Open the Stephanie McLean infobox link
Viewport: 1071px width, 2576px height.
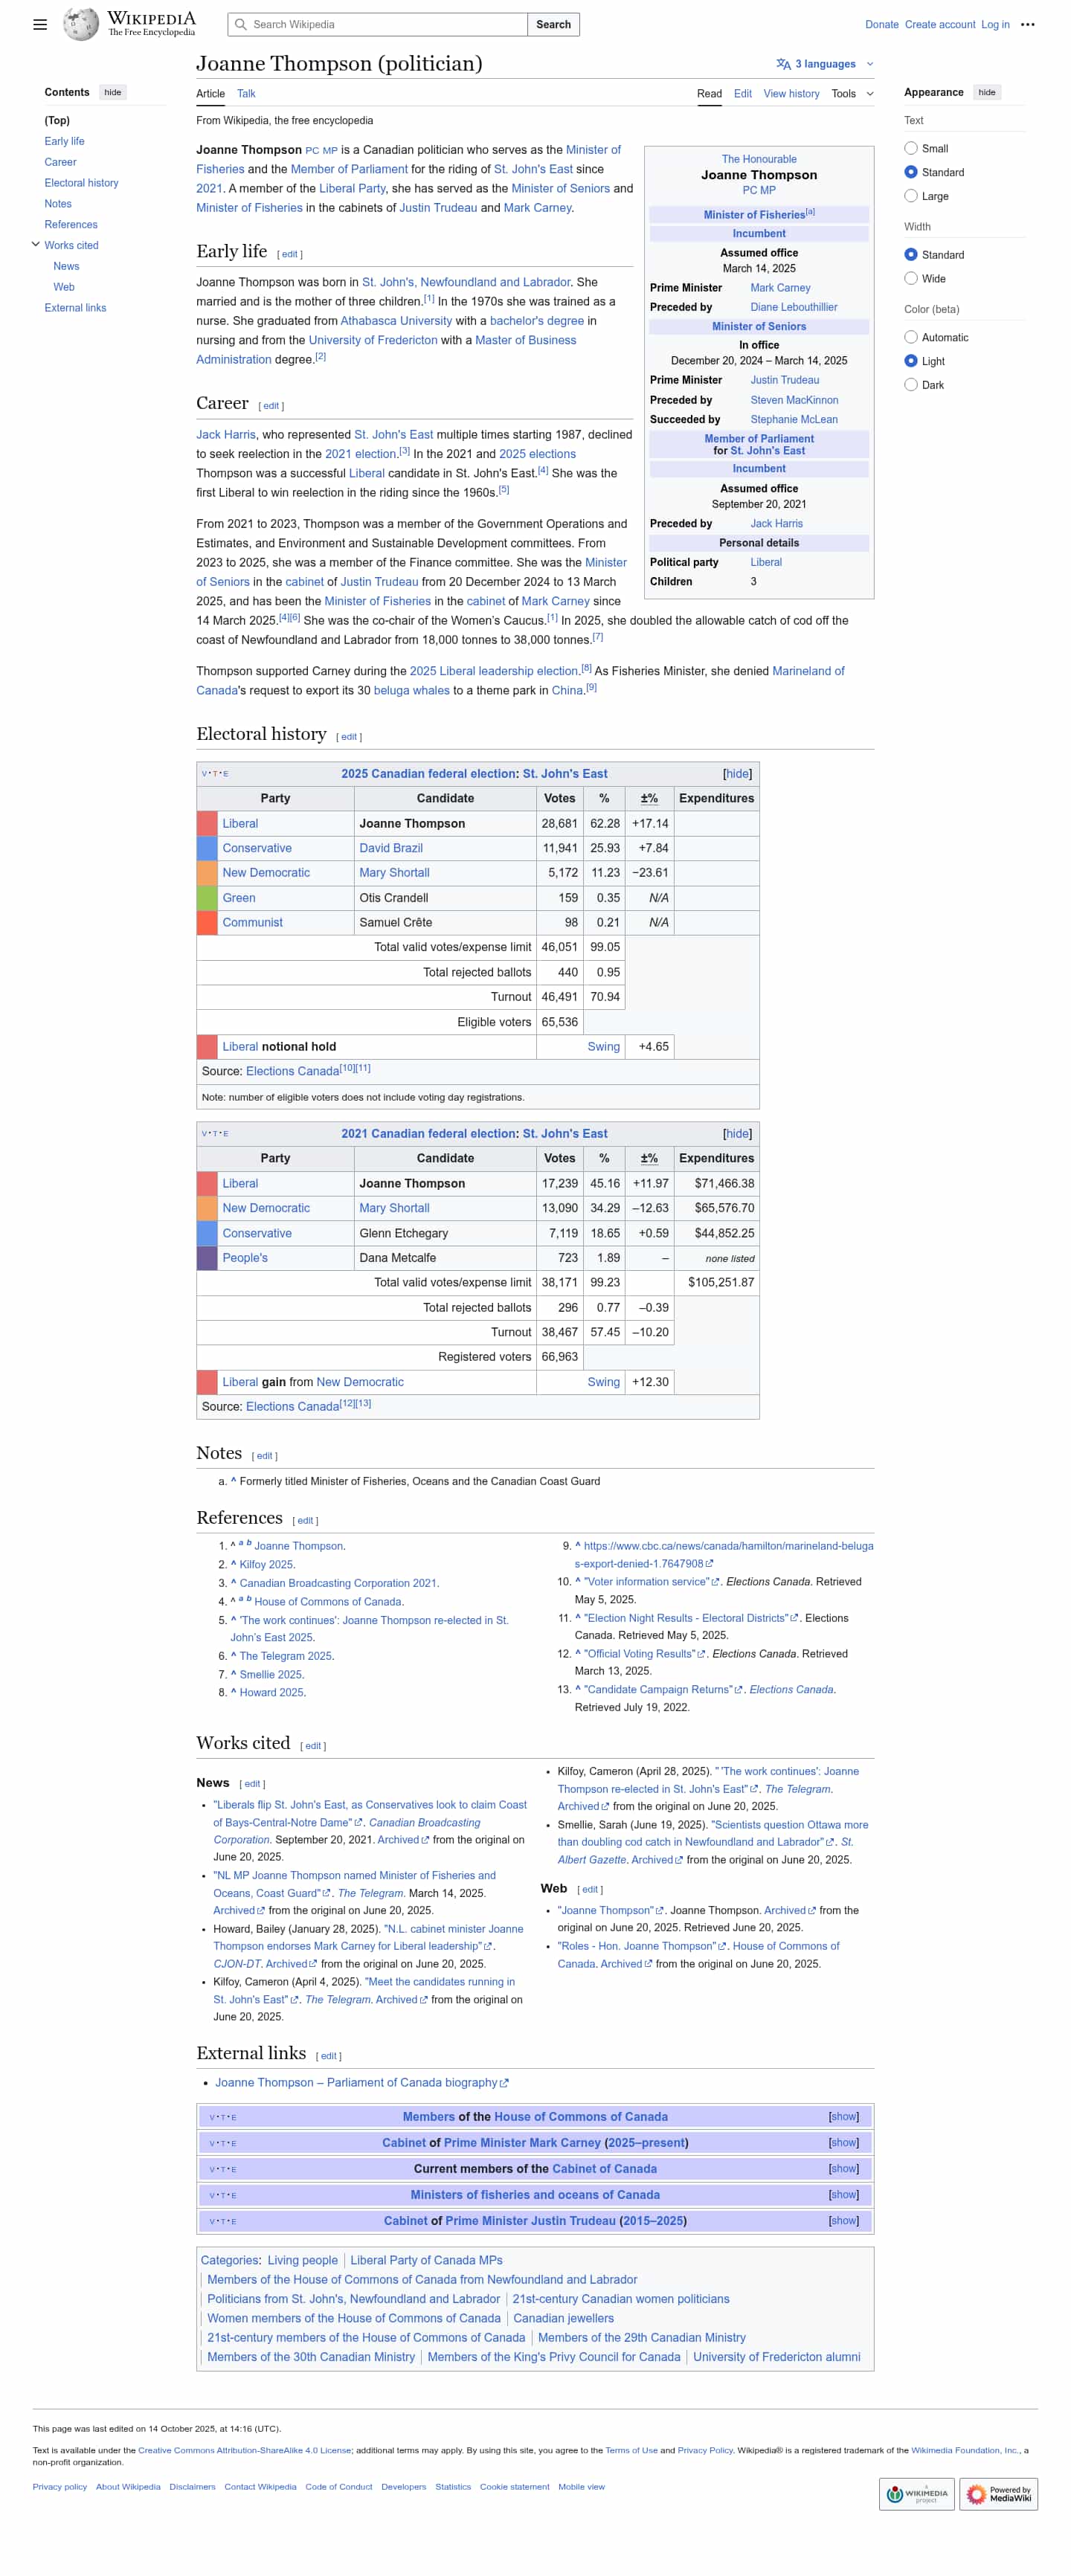tap(794, 419)
